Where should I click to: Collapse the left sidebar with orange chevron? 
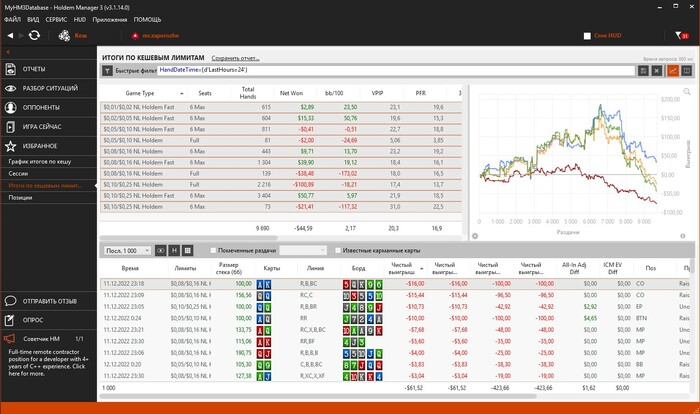point(8,52)
